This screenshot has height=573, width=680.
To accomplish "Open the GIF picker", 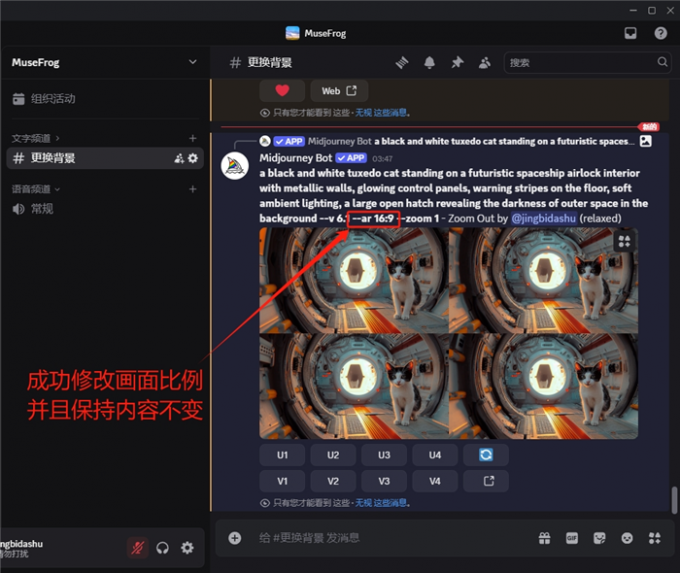I will [x=572, y=538].
